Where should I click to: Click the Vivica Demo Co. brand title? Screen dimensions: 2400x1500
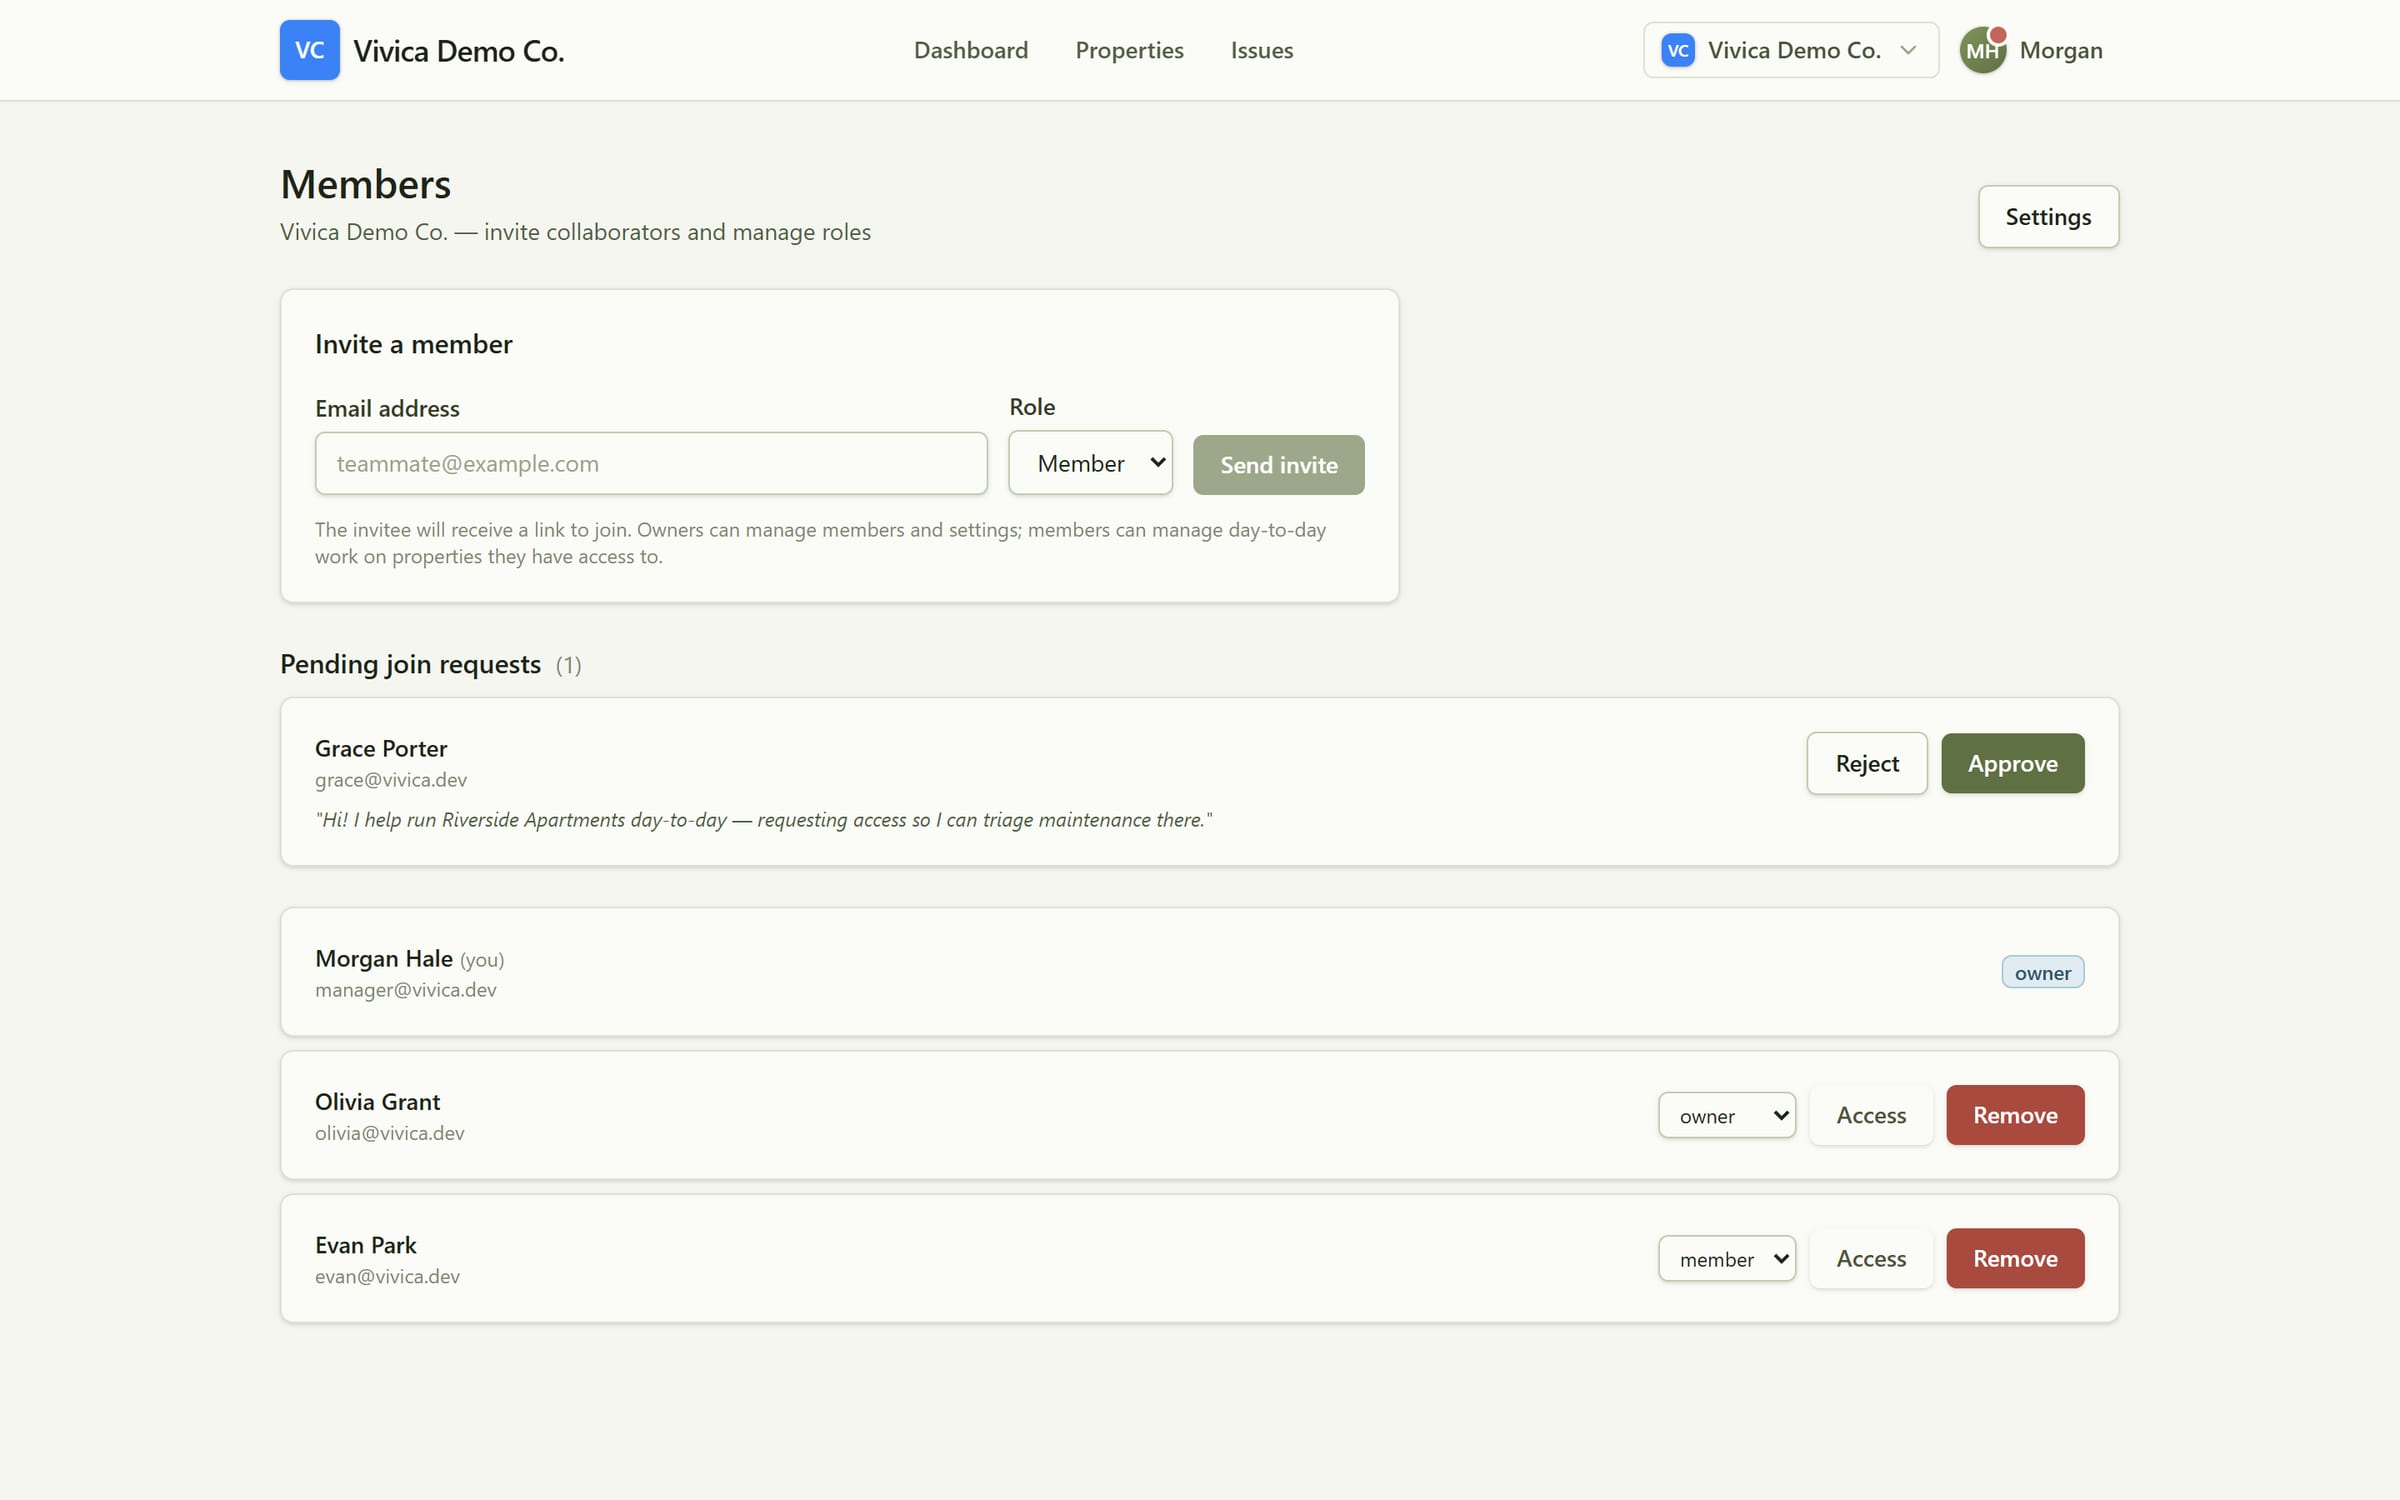pyautogui.click(x=458, y=50)
